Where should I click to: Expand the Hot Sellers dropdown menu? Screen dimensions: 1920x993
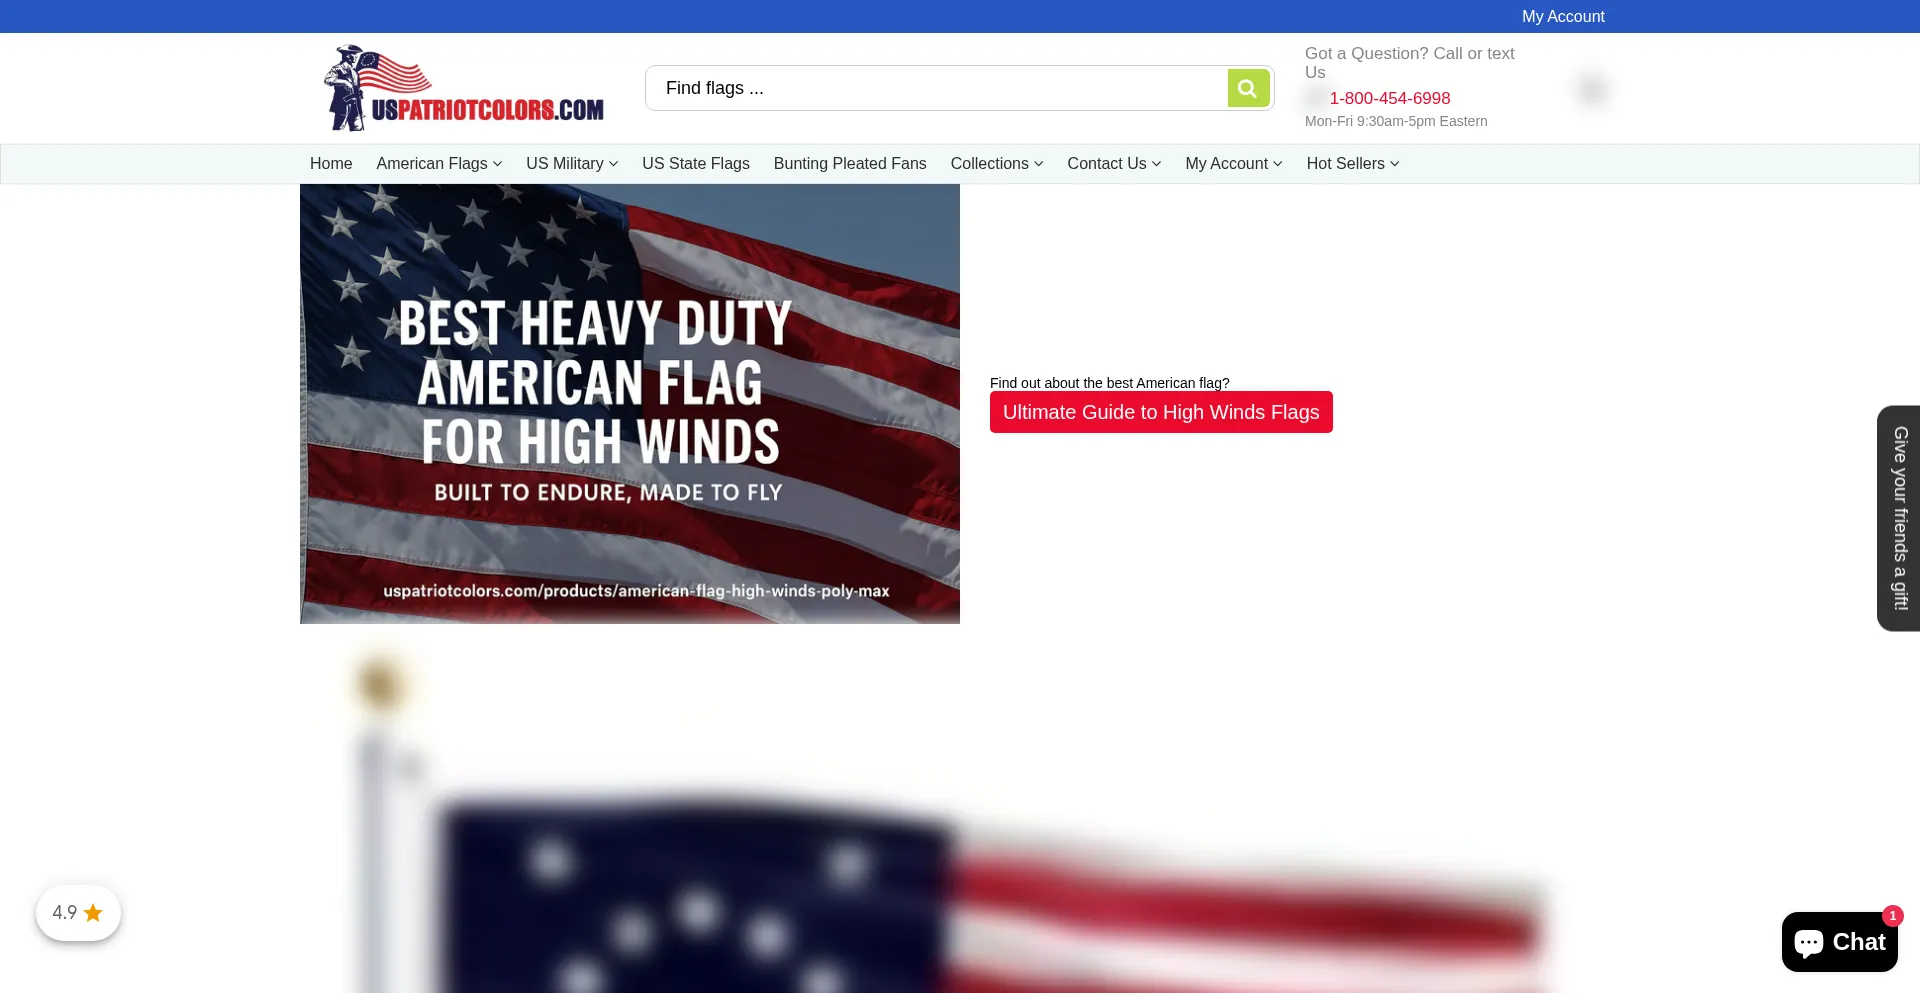point(1353,163)
